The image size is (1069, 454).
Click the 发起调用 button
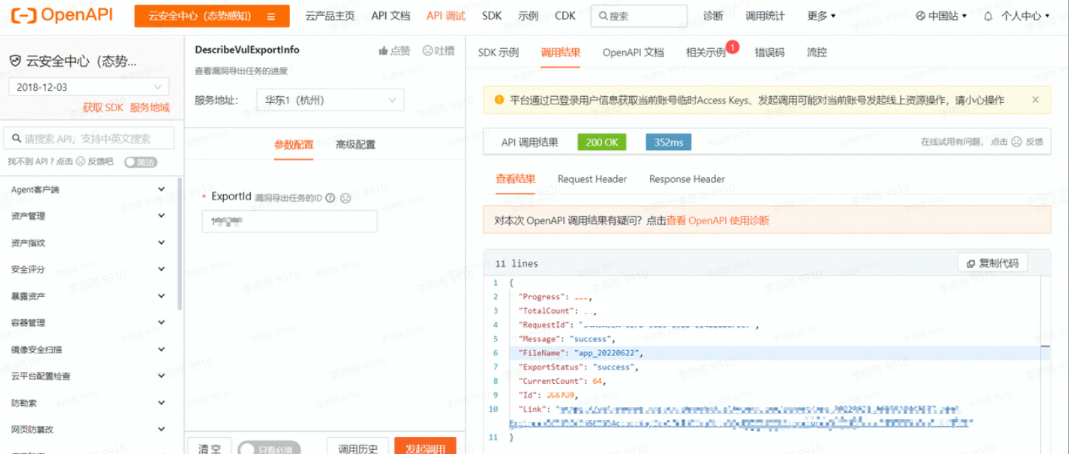[x=425, y=447]
